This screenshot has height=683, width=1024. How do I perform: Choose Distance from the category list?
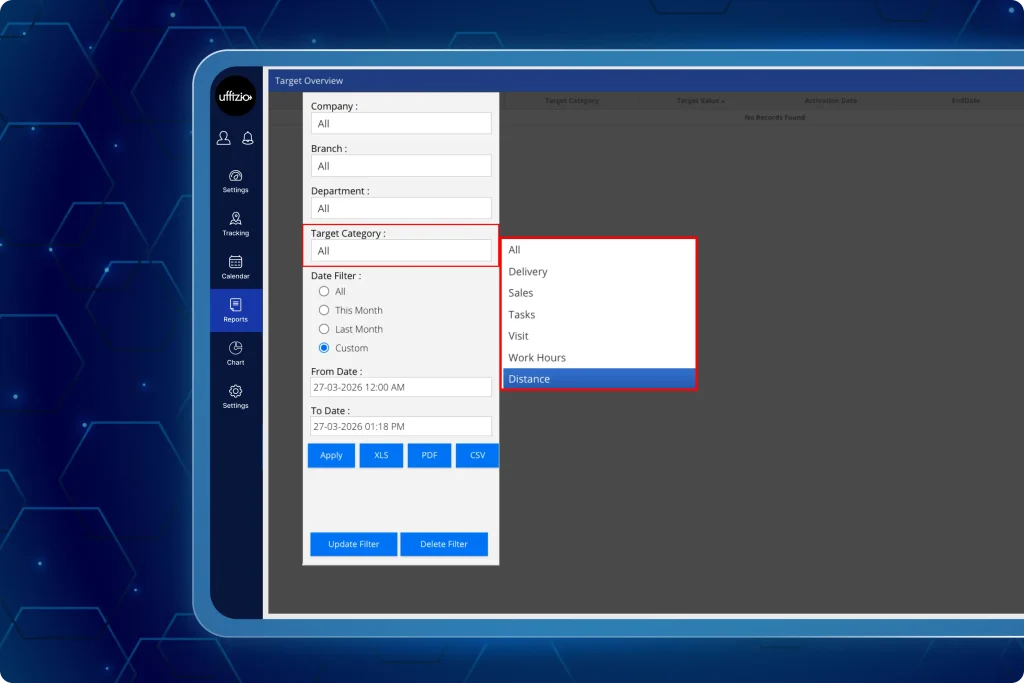[x=598, y=379]
